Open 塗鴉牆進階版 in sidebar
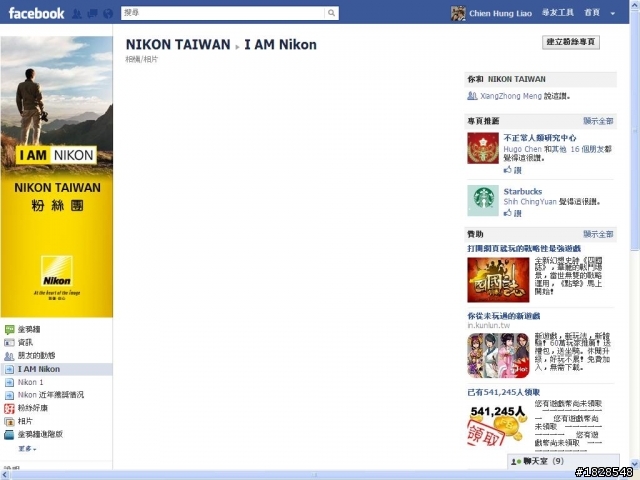This screenshot has width=640, height=480. click(x=40, y=434)
